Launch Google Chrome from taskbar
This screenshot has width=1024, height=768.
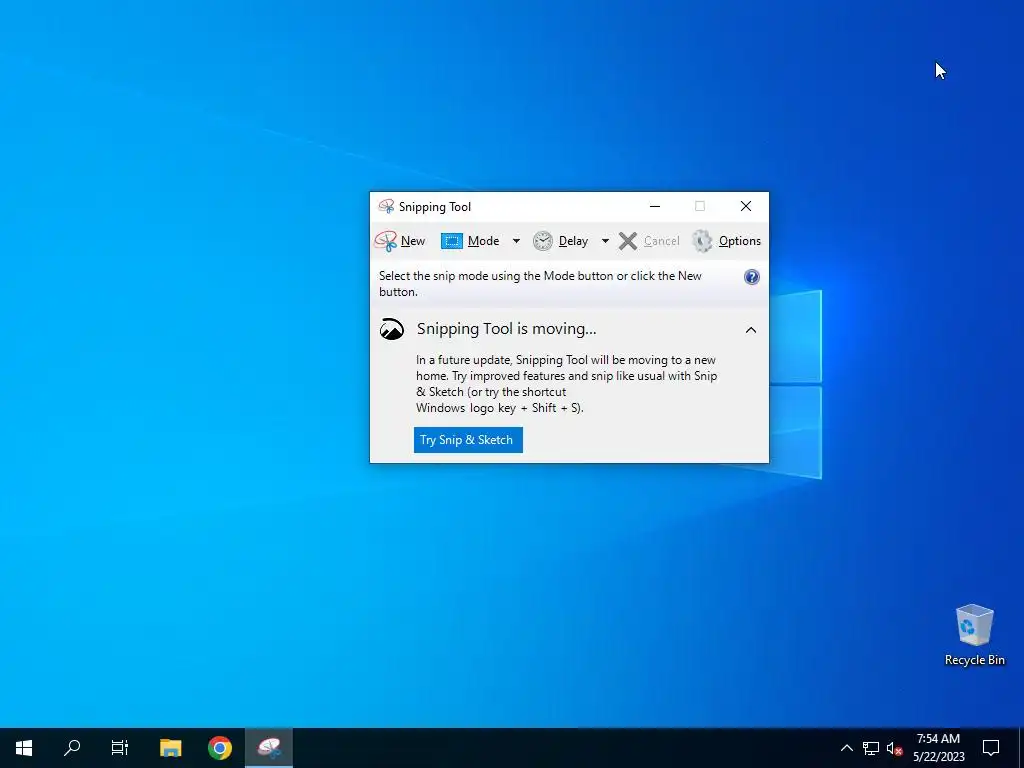pos(219,748)
